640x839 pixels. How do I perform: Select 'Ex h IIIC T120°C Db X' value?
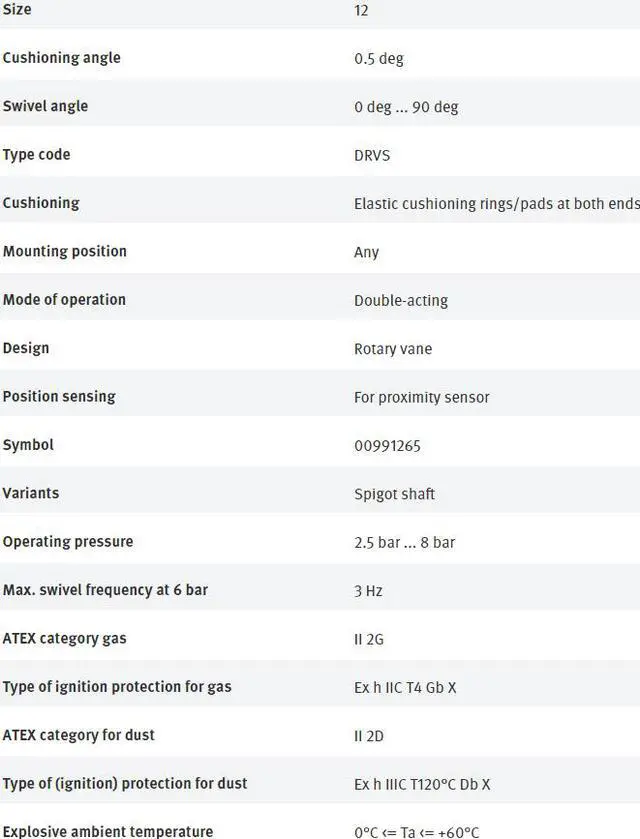[422, 783]
